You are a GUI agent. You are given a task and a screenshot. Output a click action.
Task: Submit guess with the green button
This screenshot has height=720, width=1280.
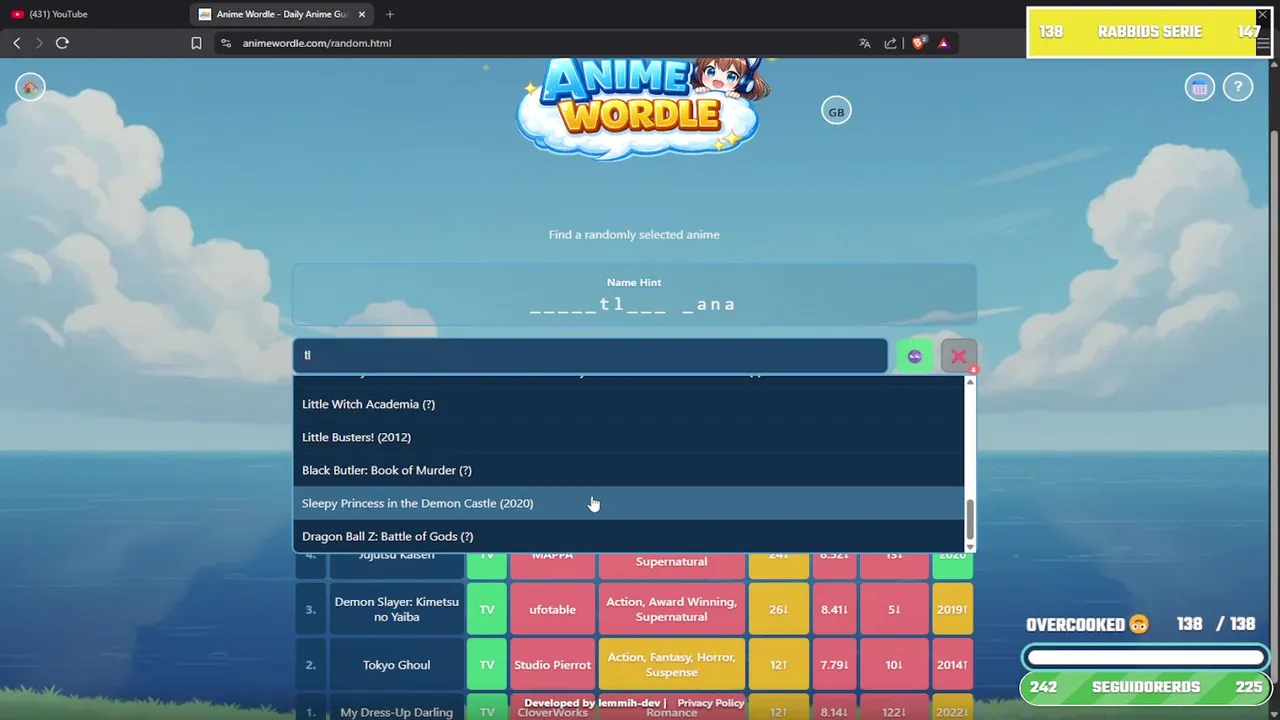914,356
